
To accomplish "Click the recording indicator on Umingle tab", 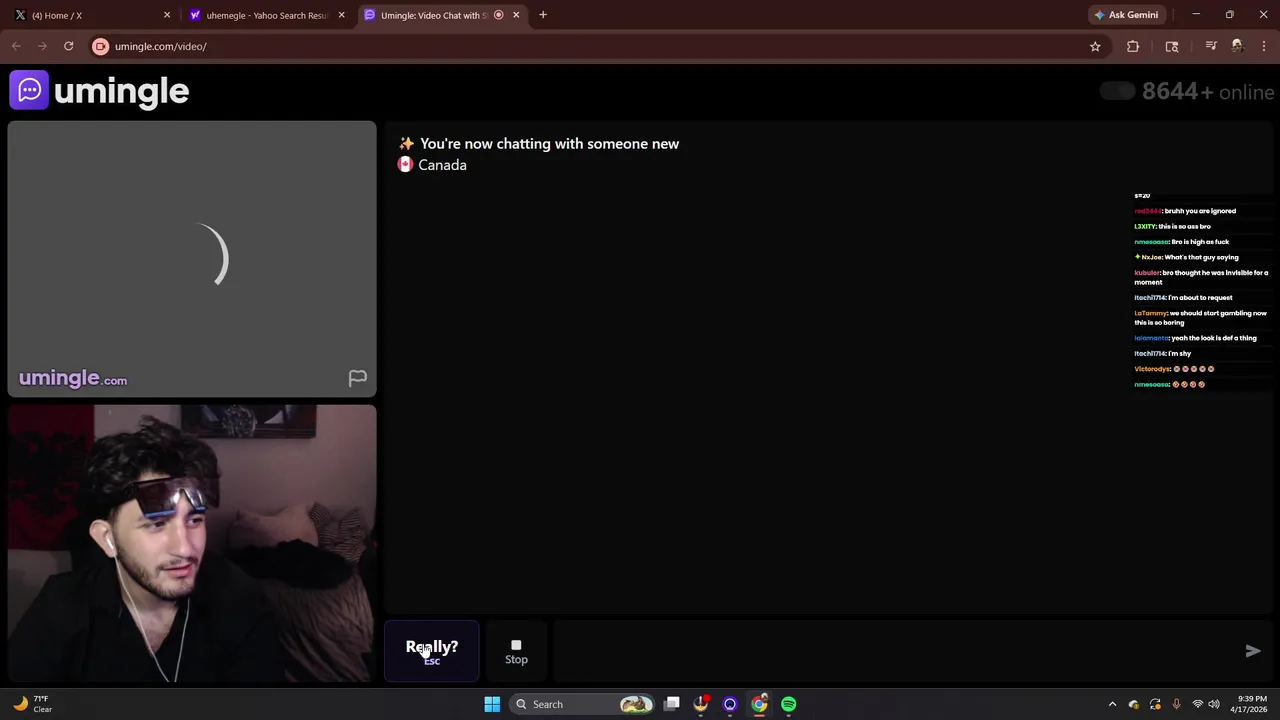I will (x=498, y=15).
